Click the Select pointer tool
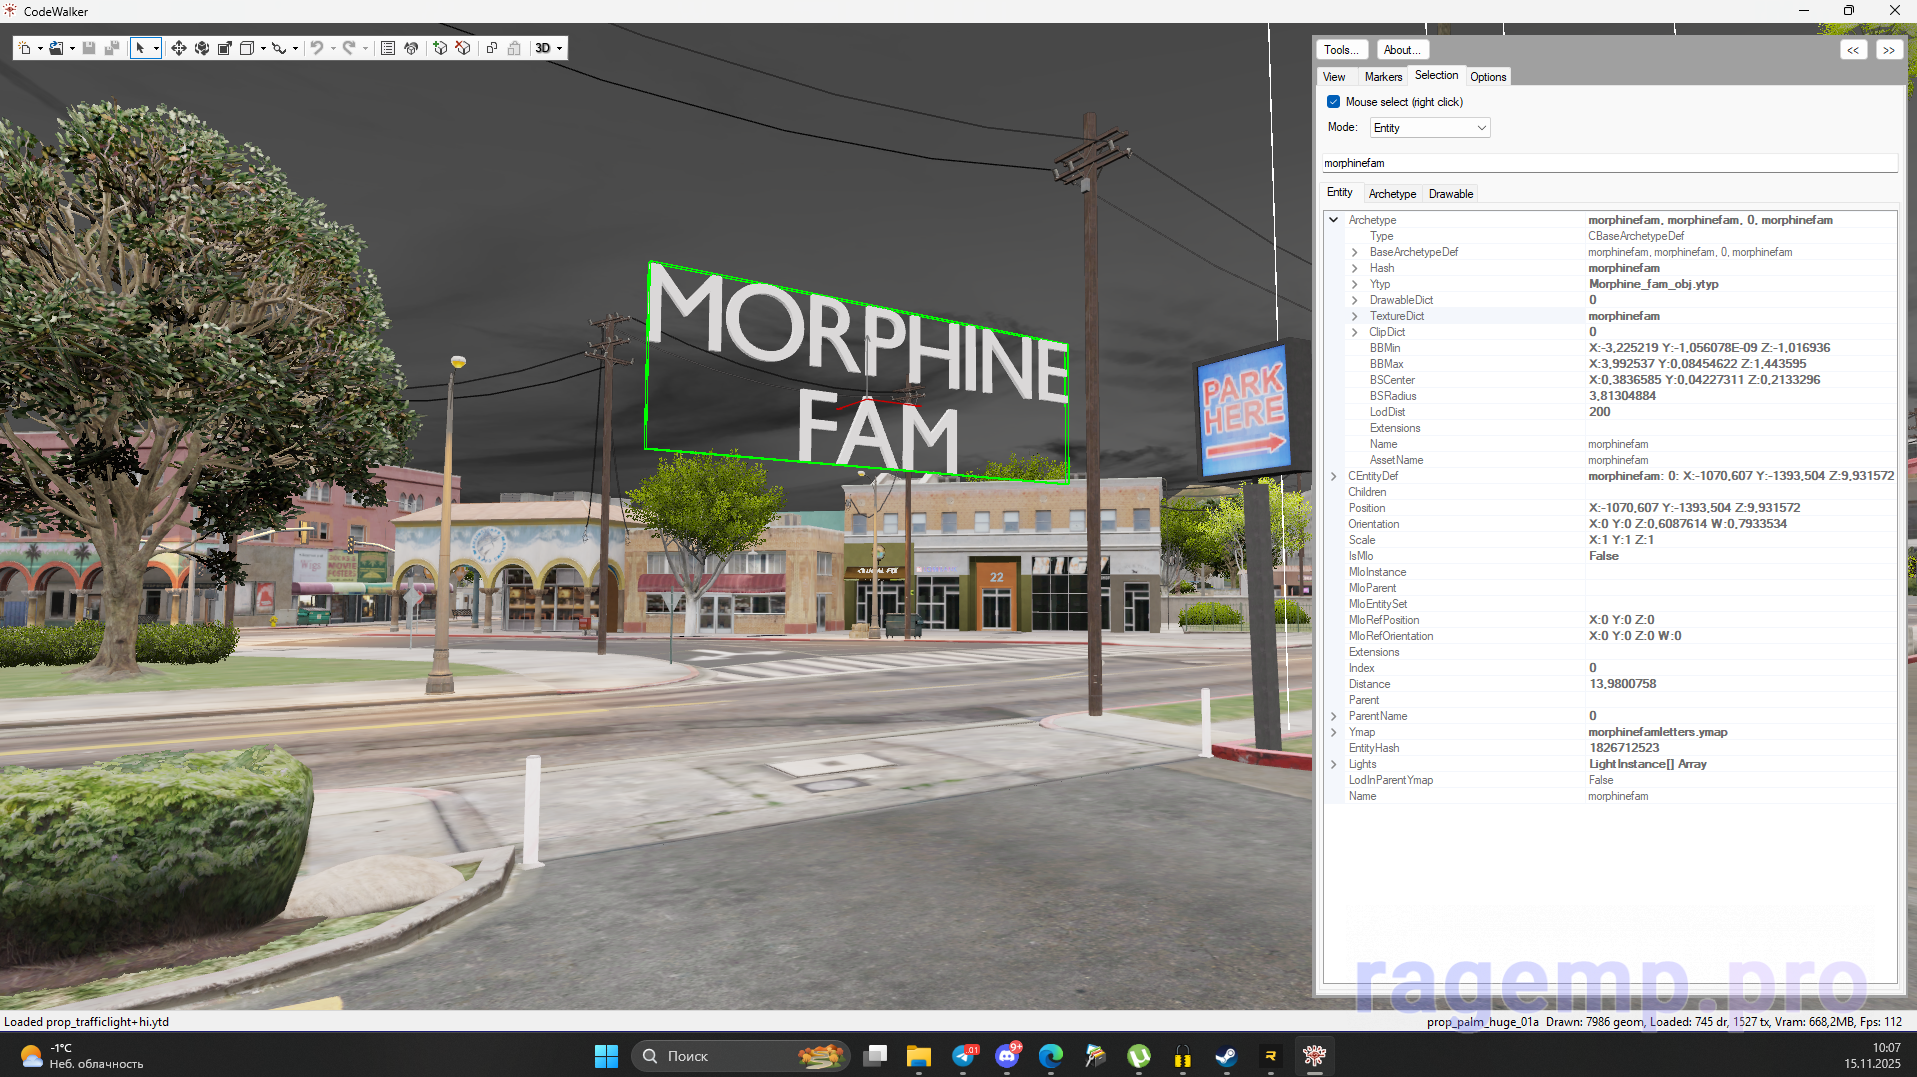Screen dimensions: 1917x1077 [140, 48]
